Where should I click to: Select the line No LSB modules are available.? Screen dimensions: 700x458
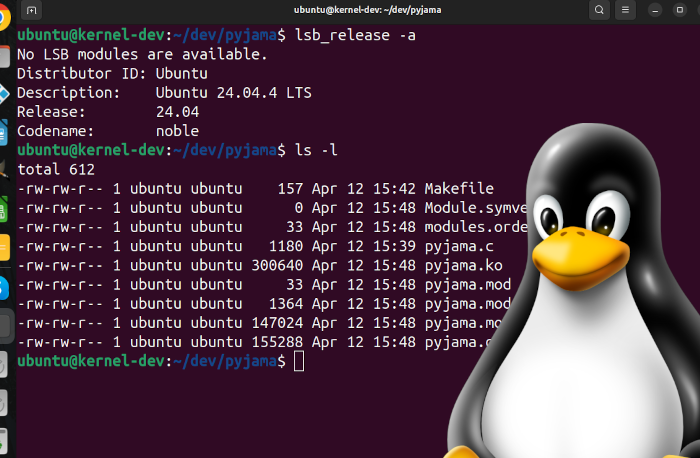[x=142, y=54]
